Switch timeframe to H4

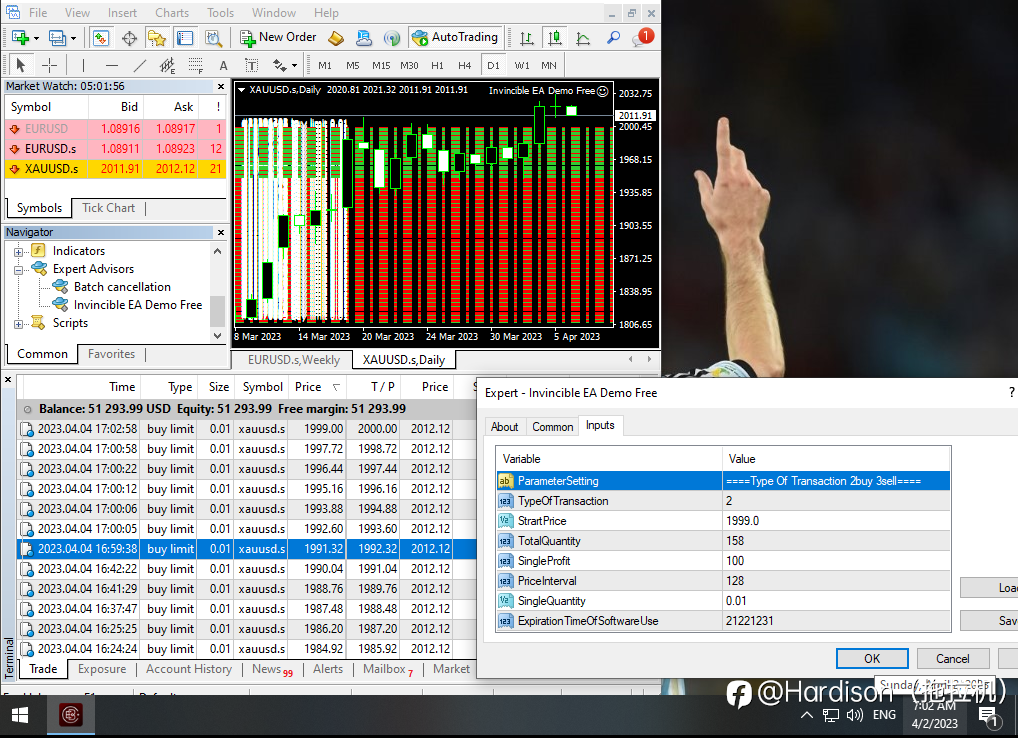coord(464,66)
